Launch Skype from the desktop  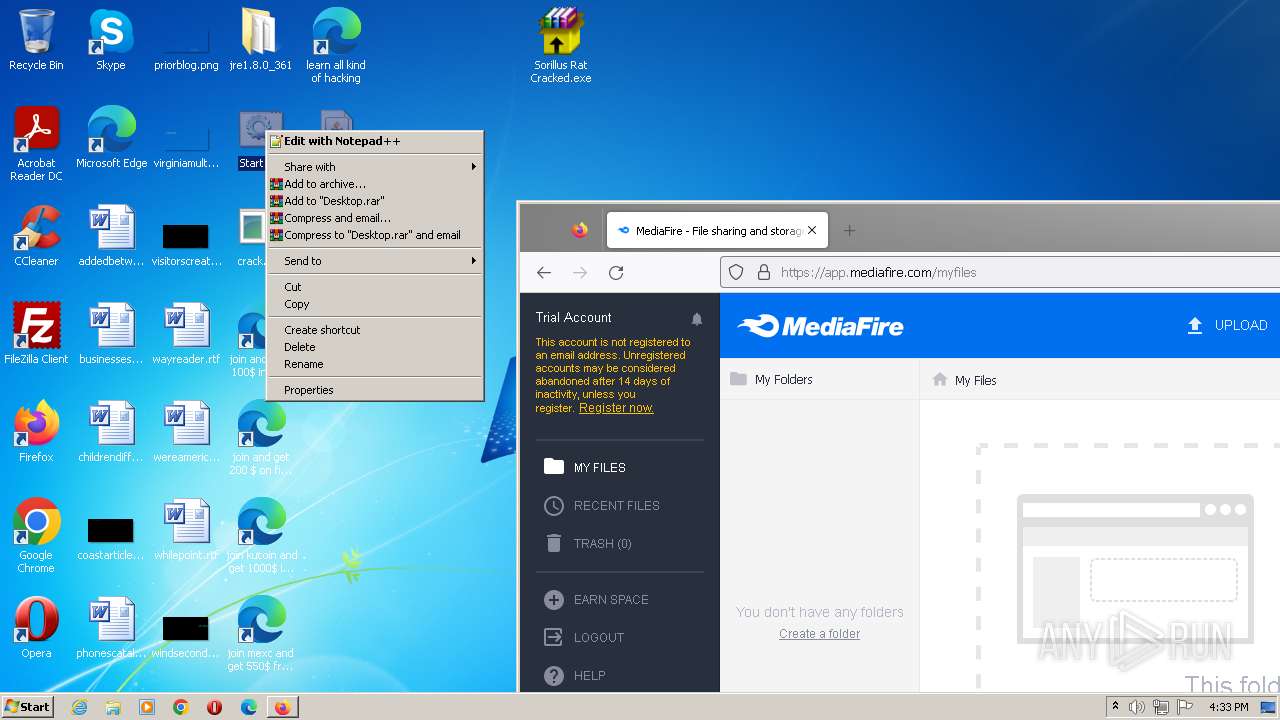pos(110,40)
